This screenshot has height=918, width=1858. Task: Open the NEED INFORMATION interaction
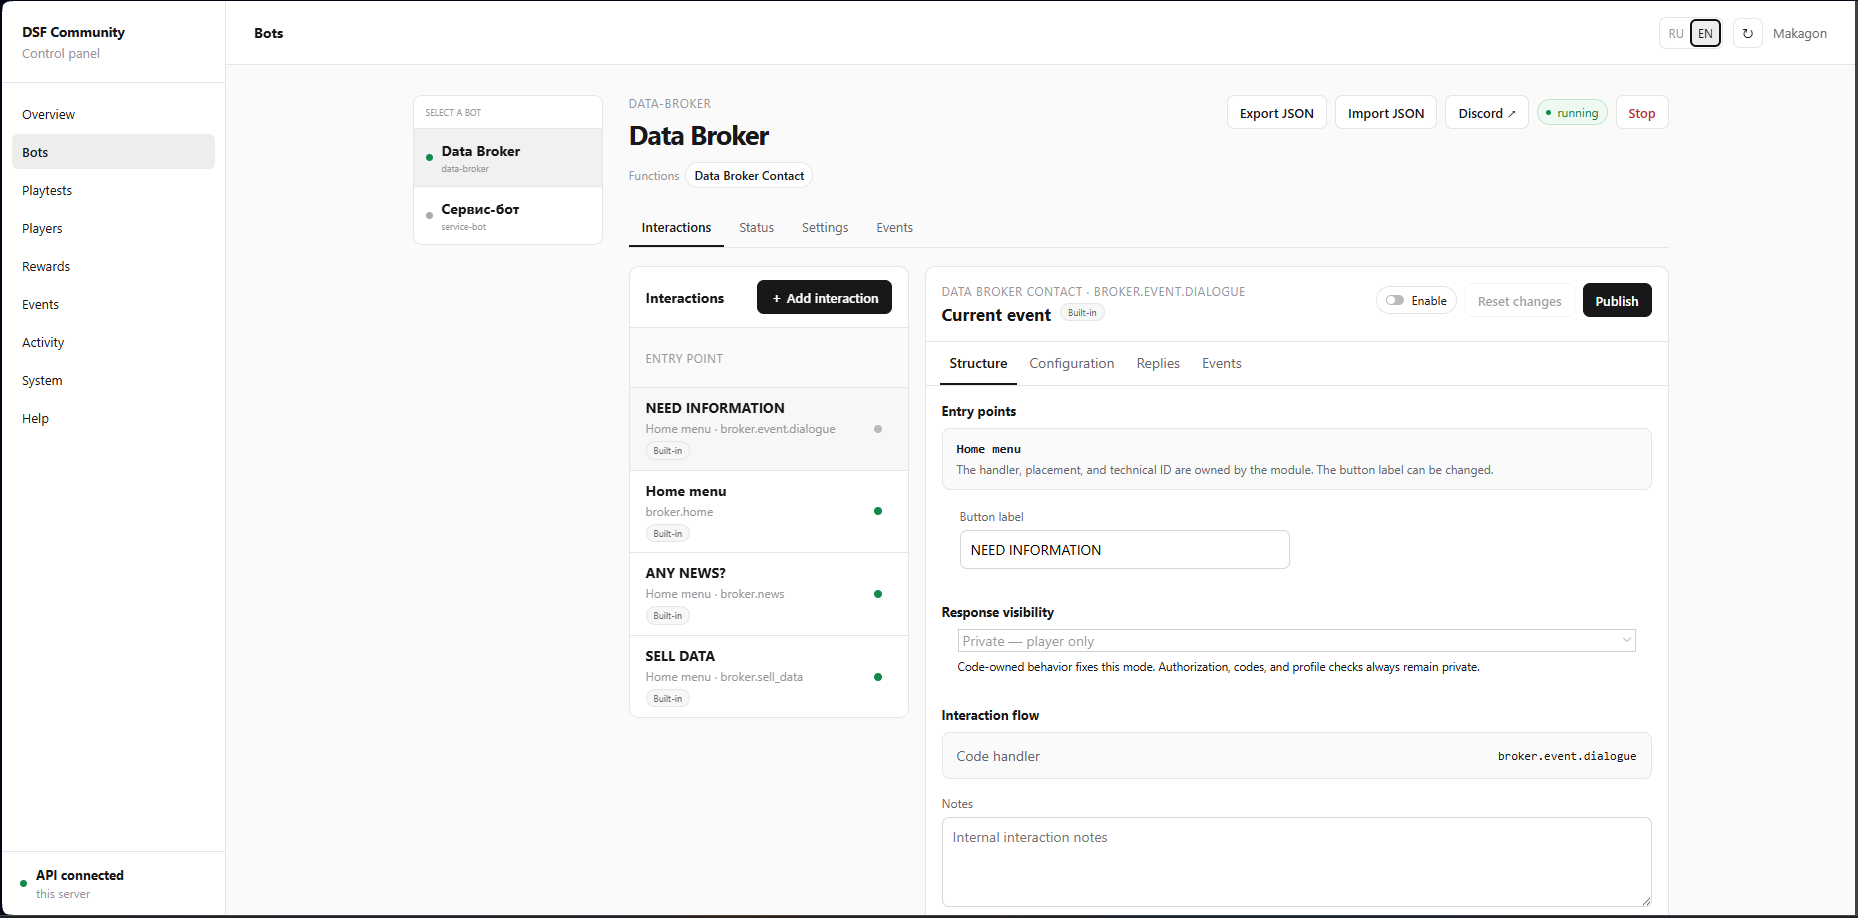[x=768, y=429]
